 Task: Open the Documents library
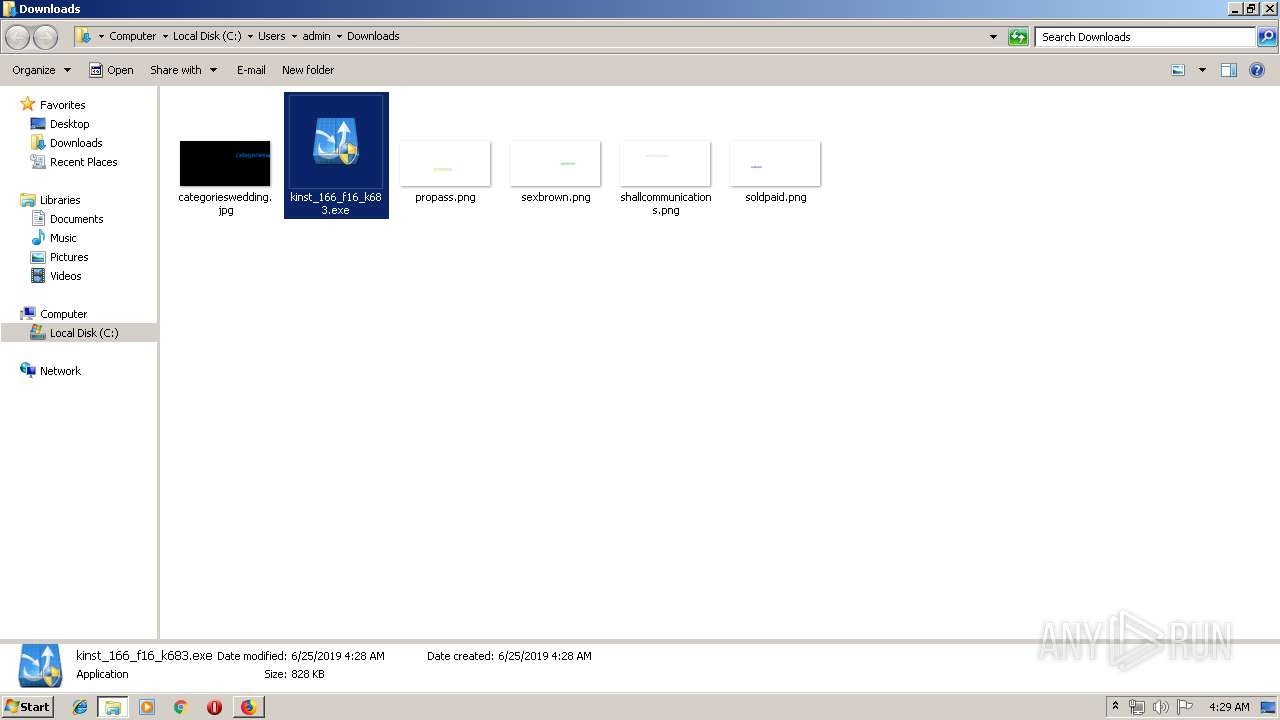tap(76, 219)
